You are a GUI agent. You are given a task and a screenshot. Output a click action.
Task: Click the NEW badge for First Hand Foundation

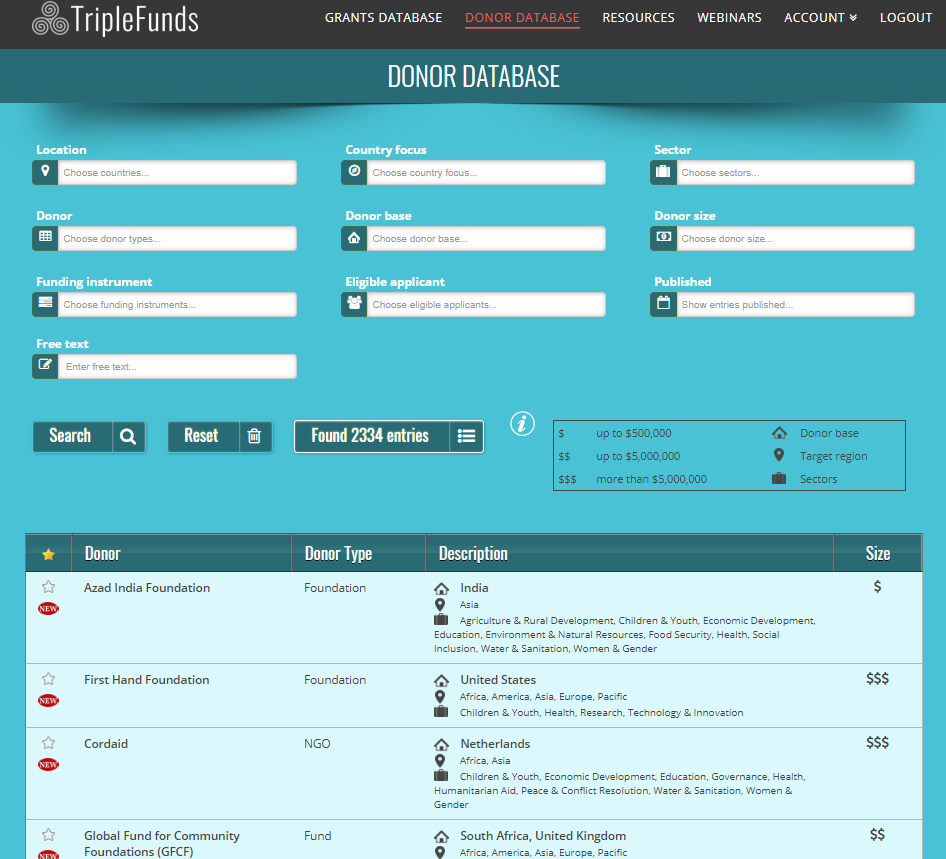pyautogui.click(x=48, y=700)
